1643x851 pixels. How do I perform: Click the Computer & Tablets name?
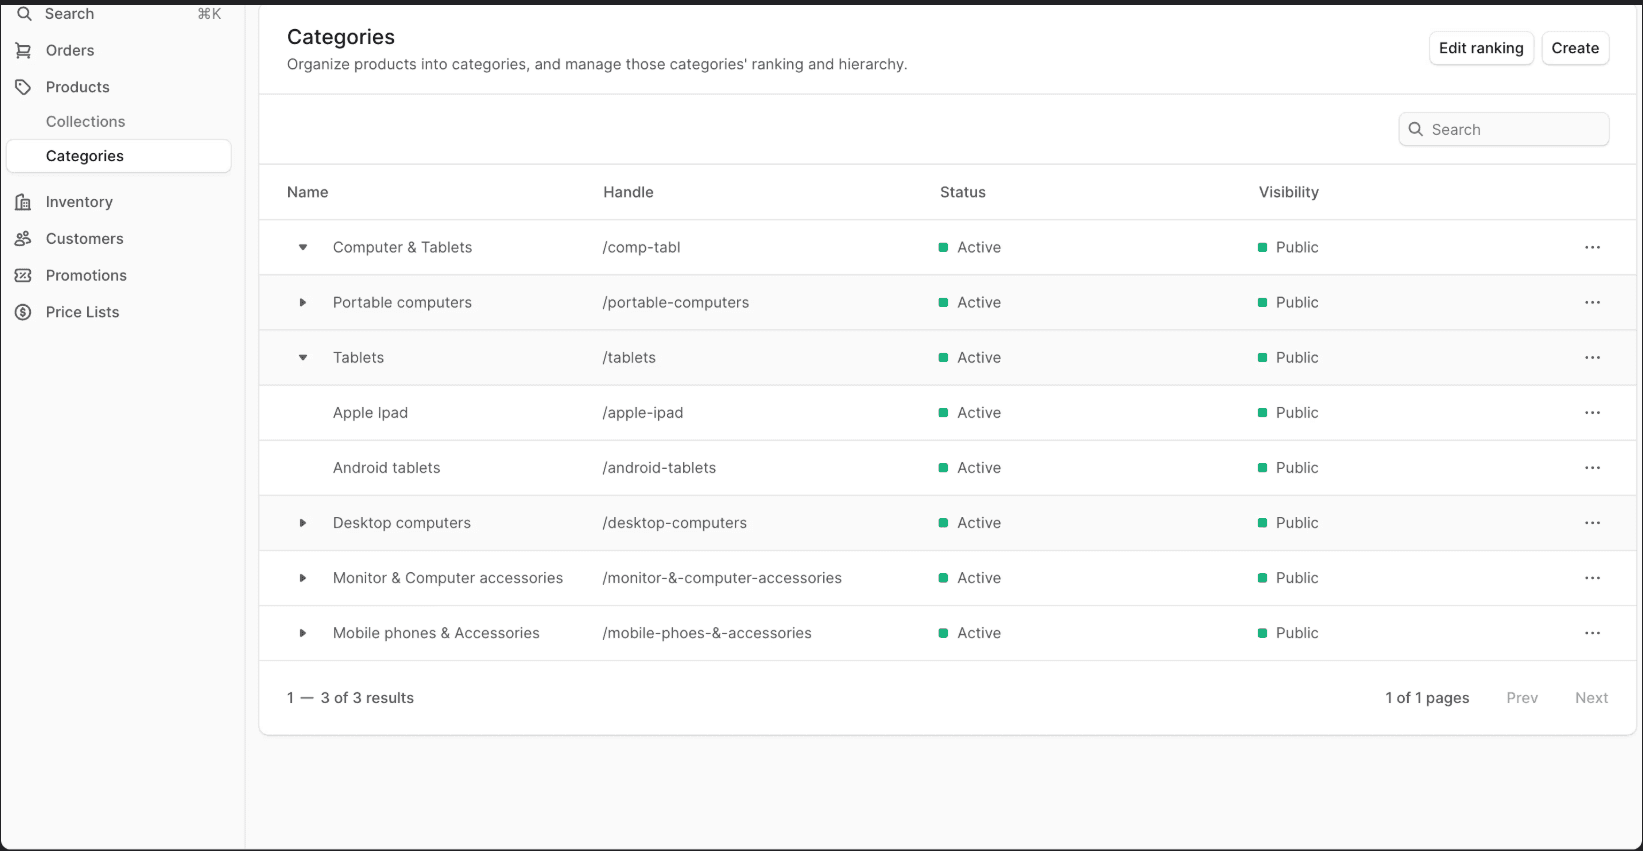[402, 247]
